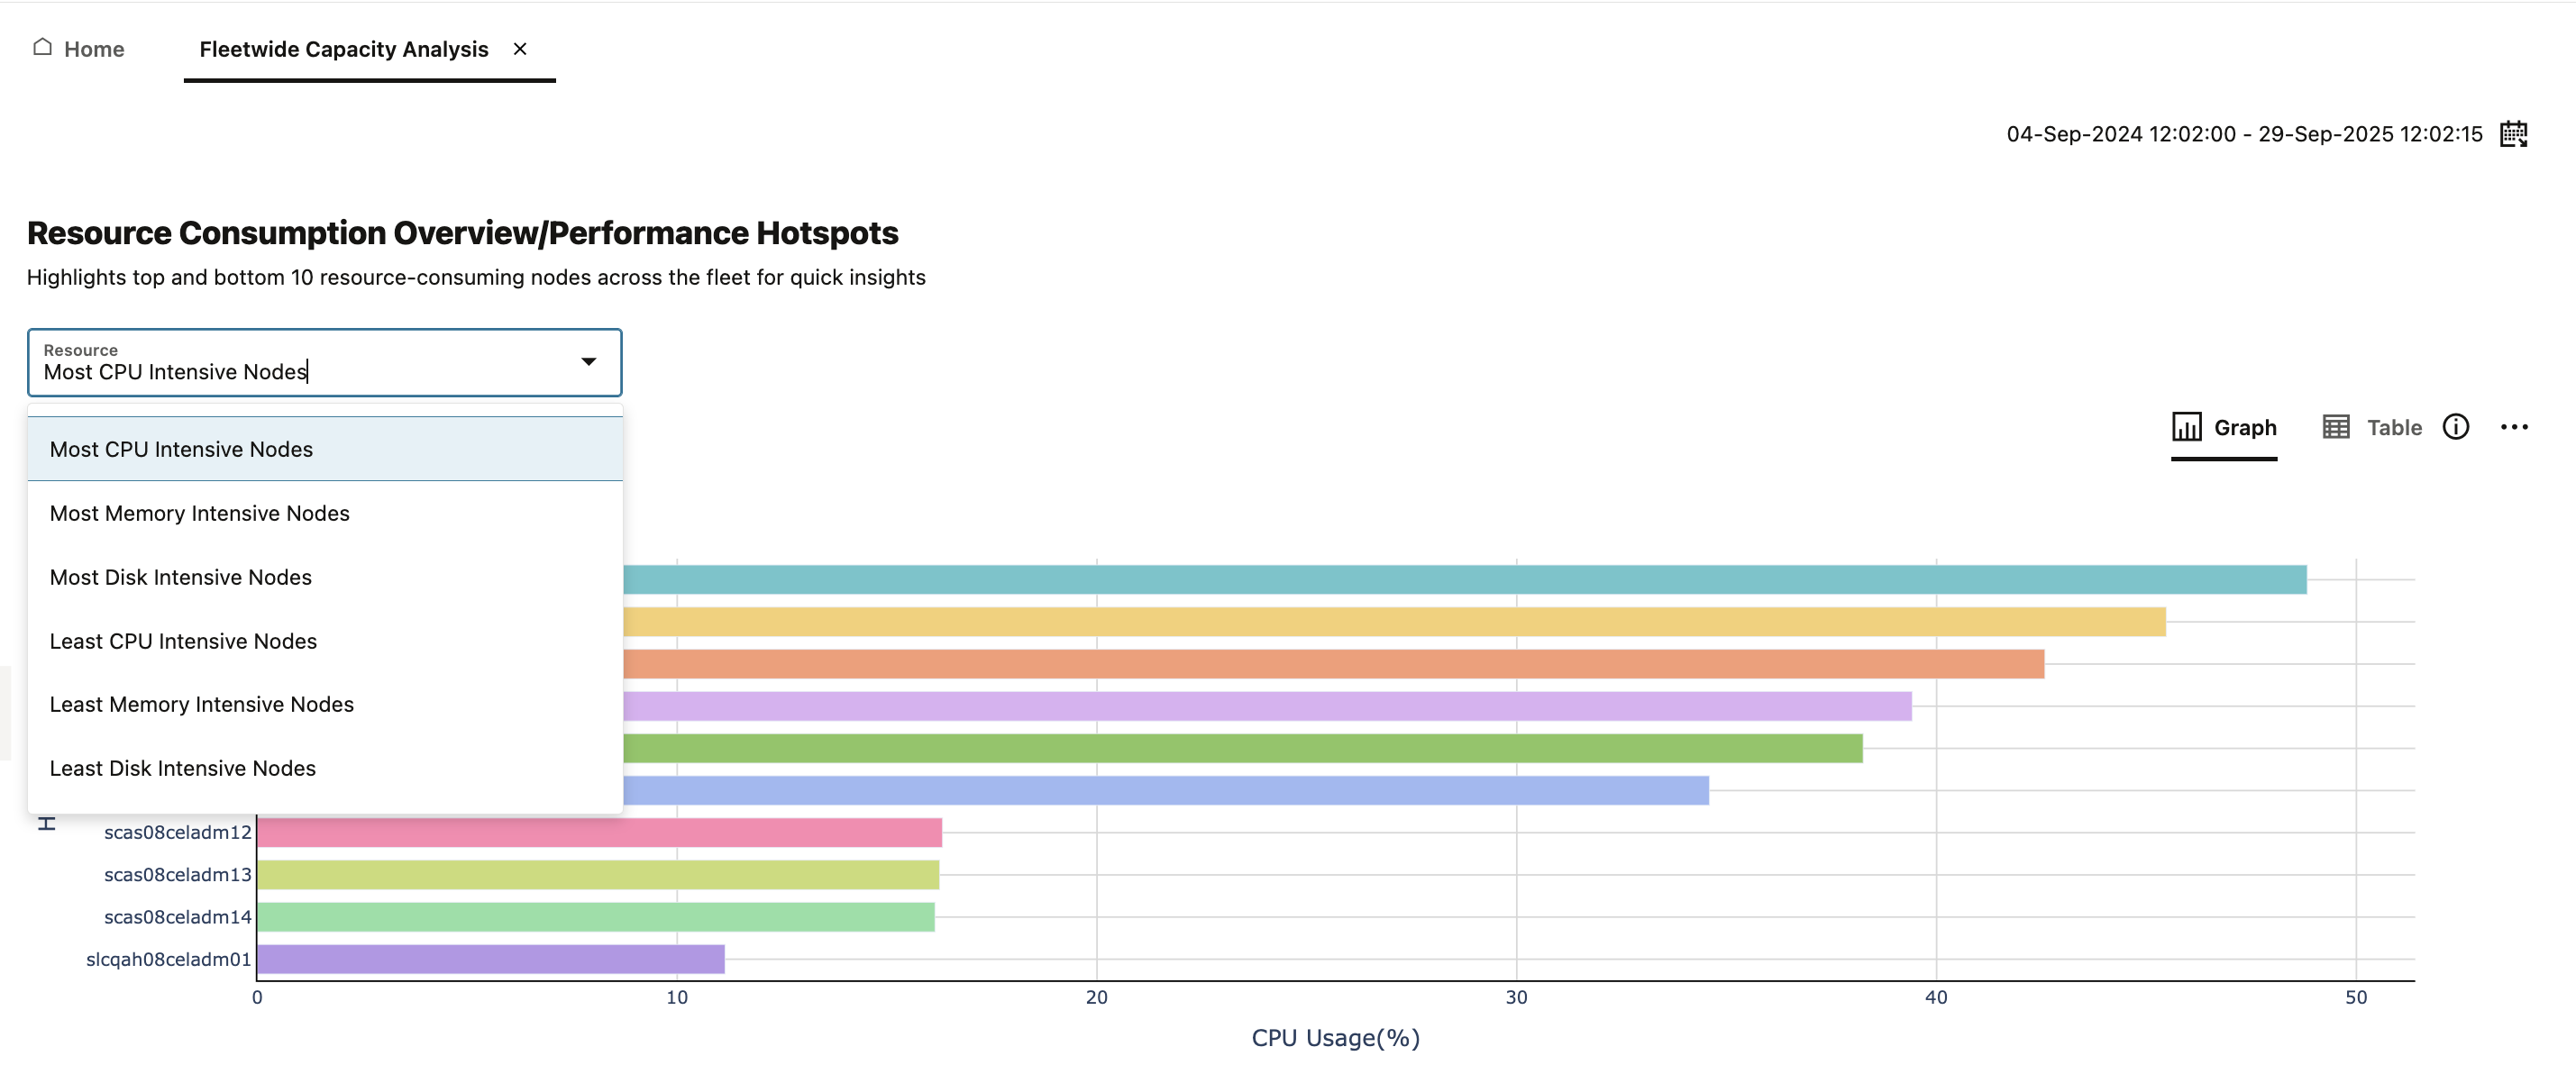Open the date range calendar picker icon
The image size is (2576, 1065).
(2515, 133)
